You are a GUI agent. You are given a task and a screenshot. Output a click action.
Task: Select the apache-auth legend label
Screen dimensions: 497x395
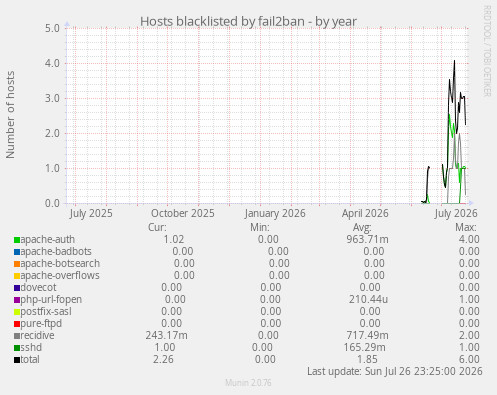coord(48,239)
